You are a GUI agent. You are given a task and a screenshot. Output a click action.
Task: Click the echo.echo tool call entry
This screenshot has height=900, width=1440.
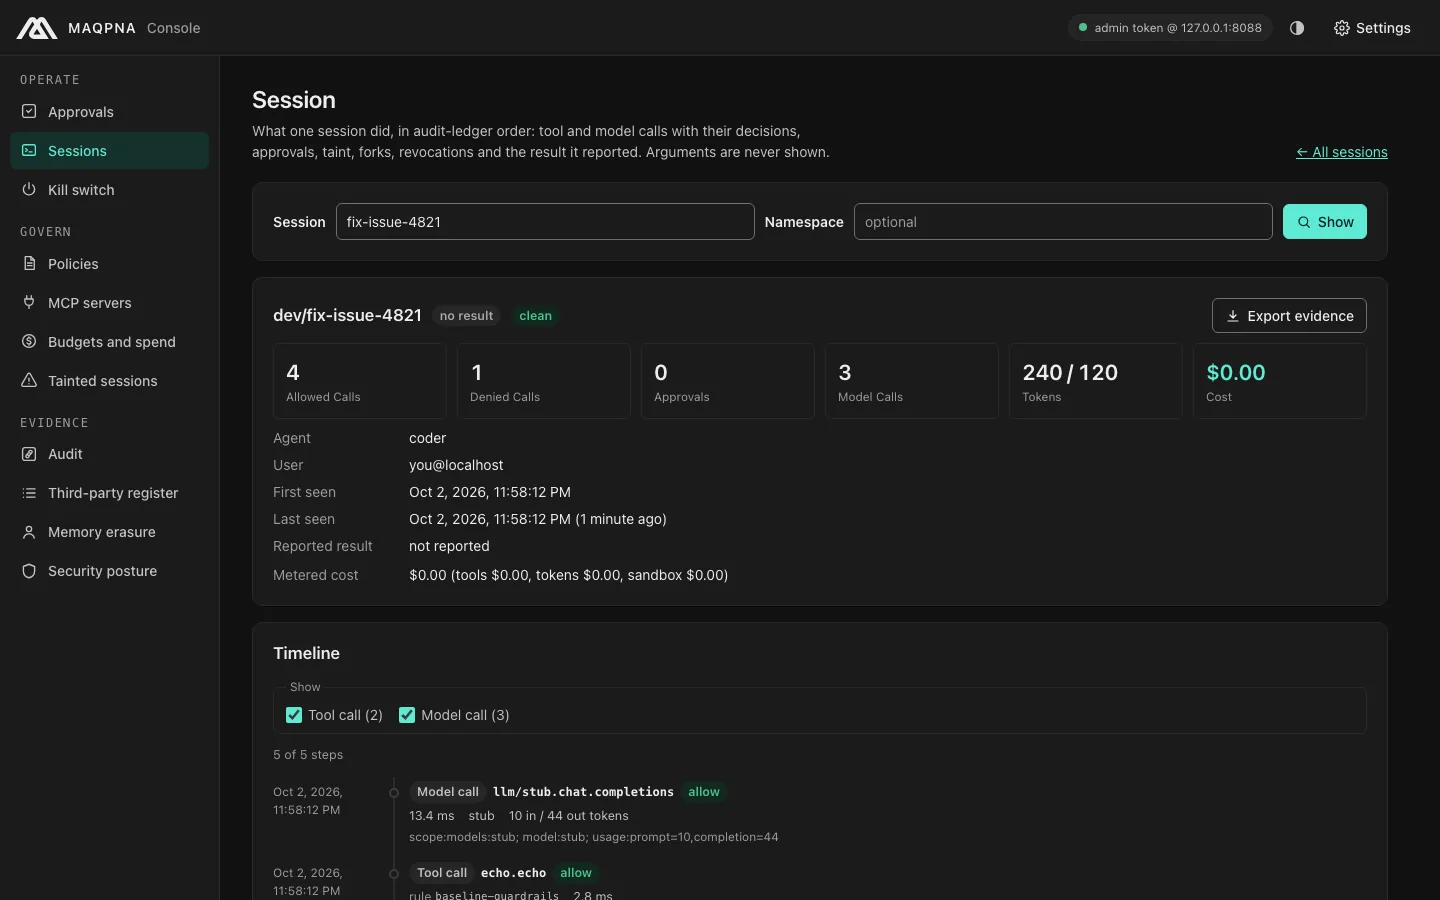[x=513, y=873]
